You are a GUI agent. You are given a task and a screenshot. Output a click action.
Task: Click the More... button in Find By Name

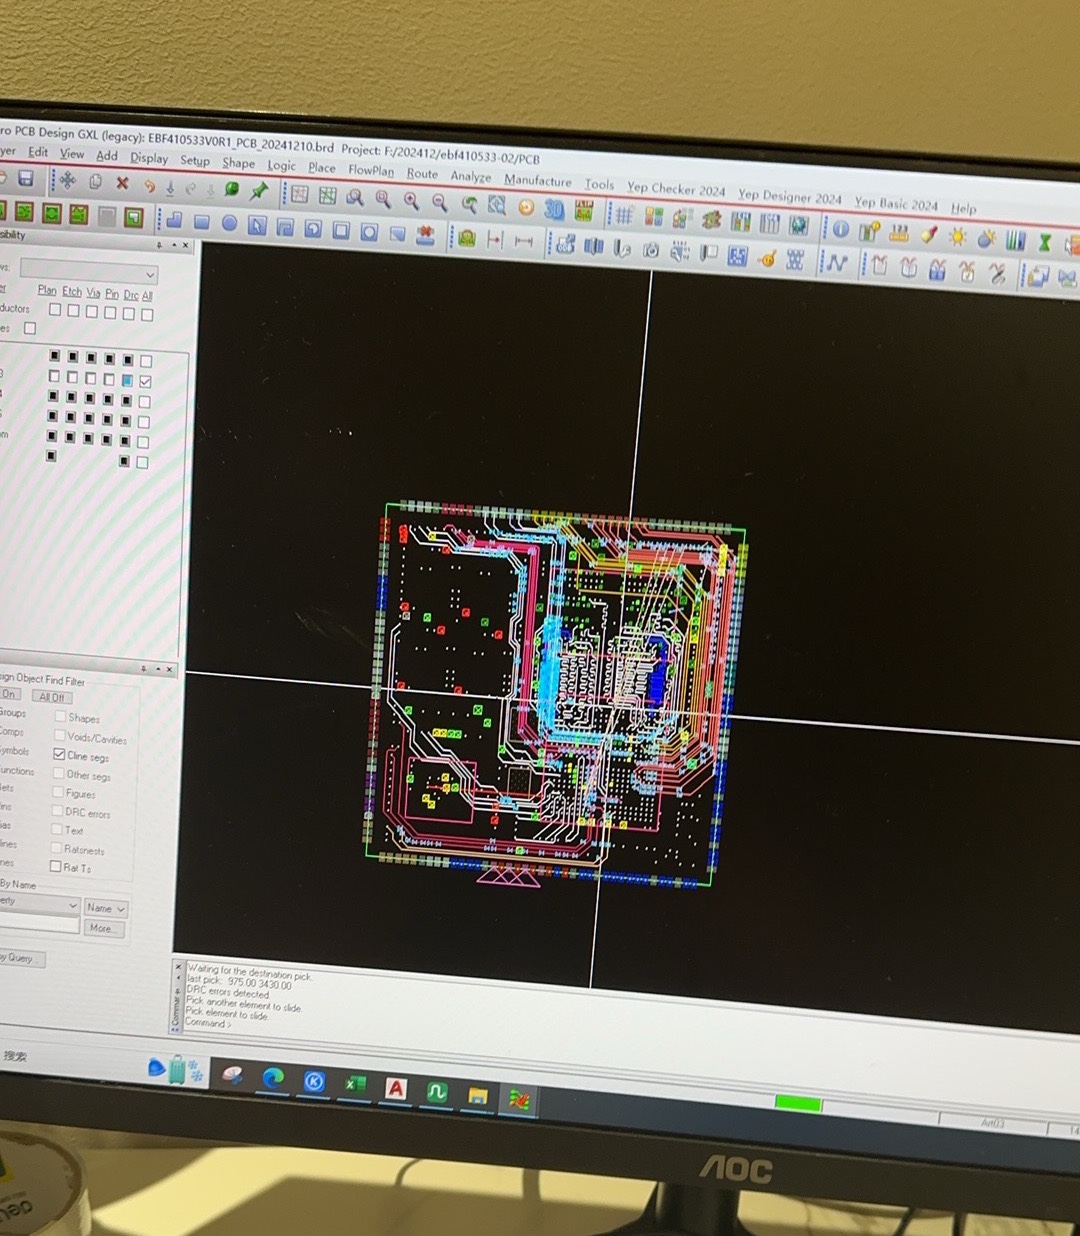[x=102, y=928]
